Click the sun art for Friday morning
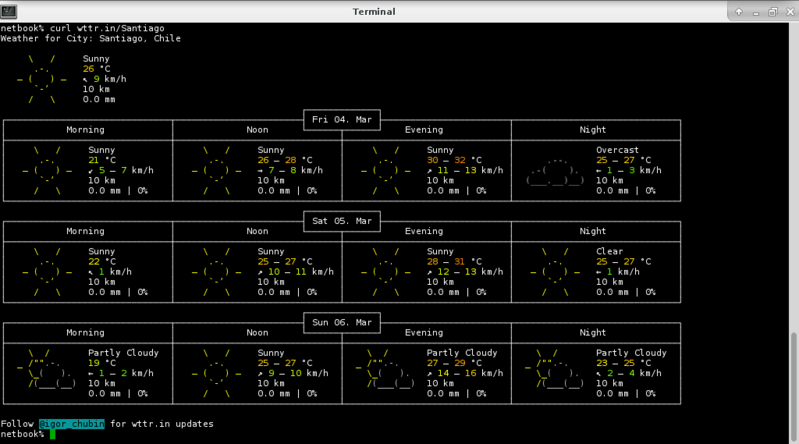The width and height of the screenshot is (799, 444). pyautogui.click(x=47, y=170)
